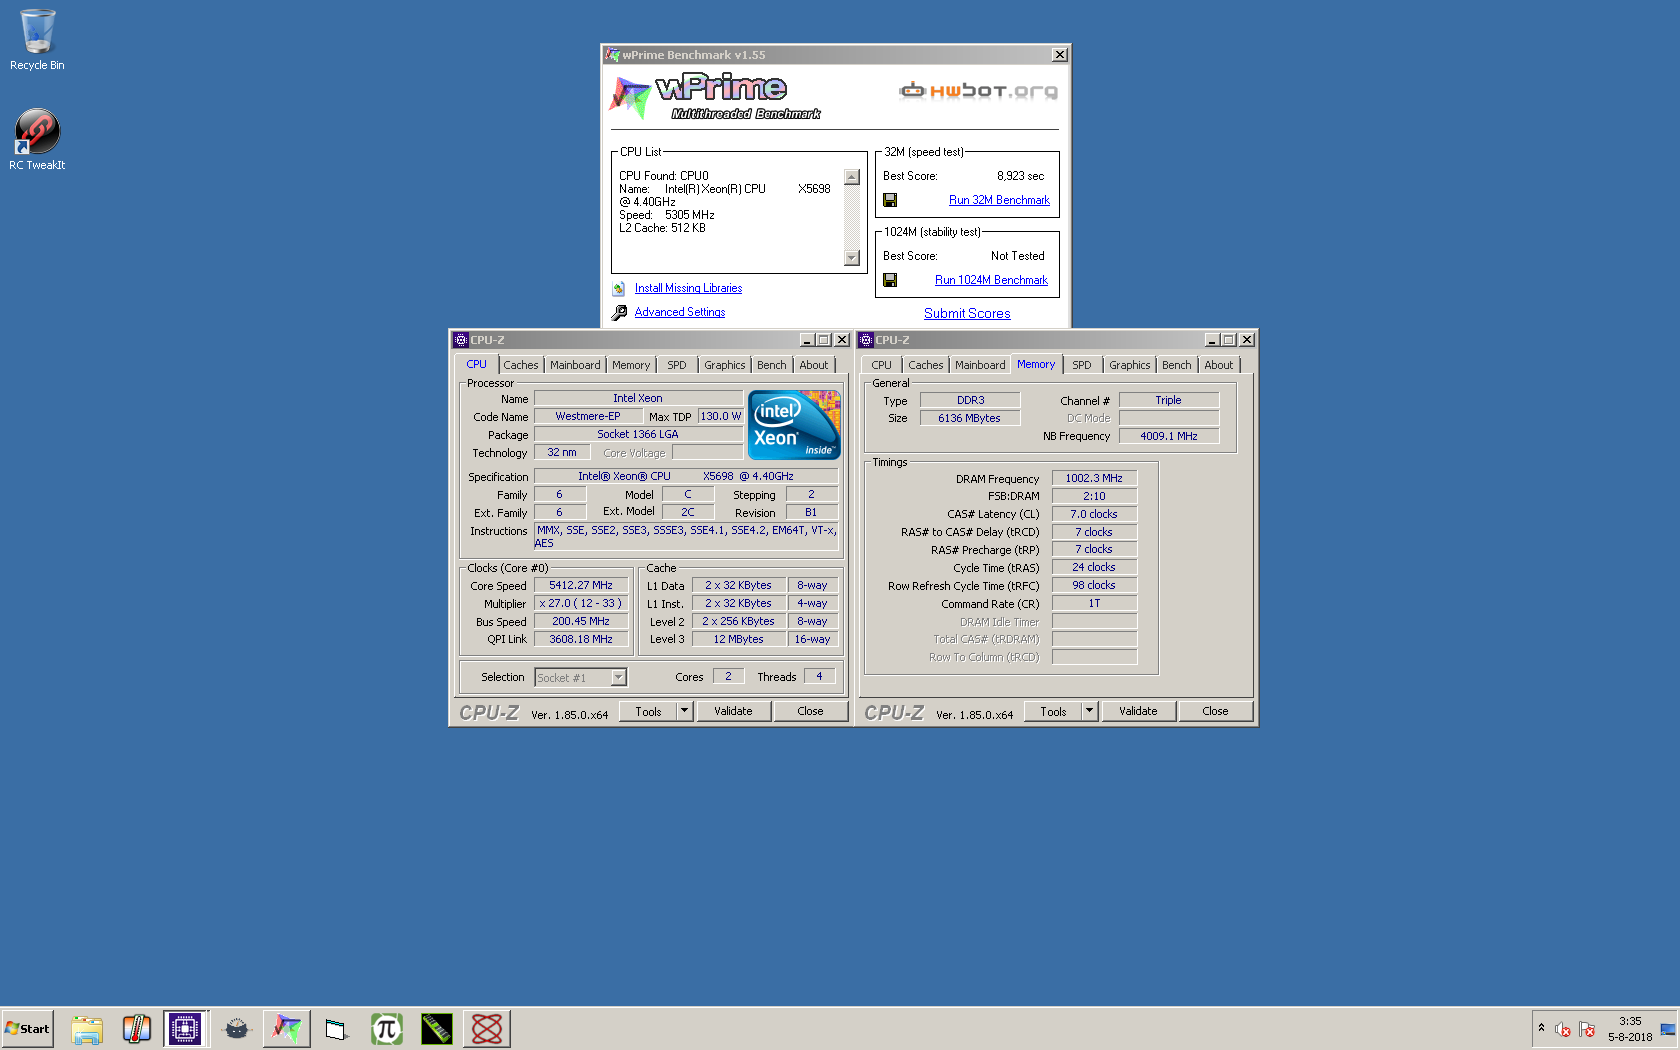
Task: Open the SuperPi taskbar icon
Action: (387, 1028)
